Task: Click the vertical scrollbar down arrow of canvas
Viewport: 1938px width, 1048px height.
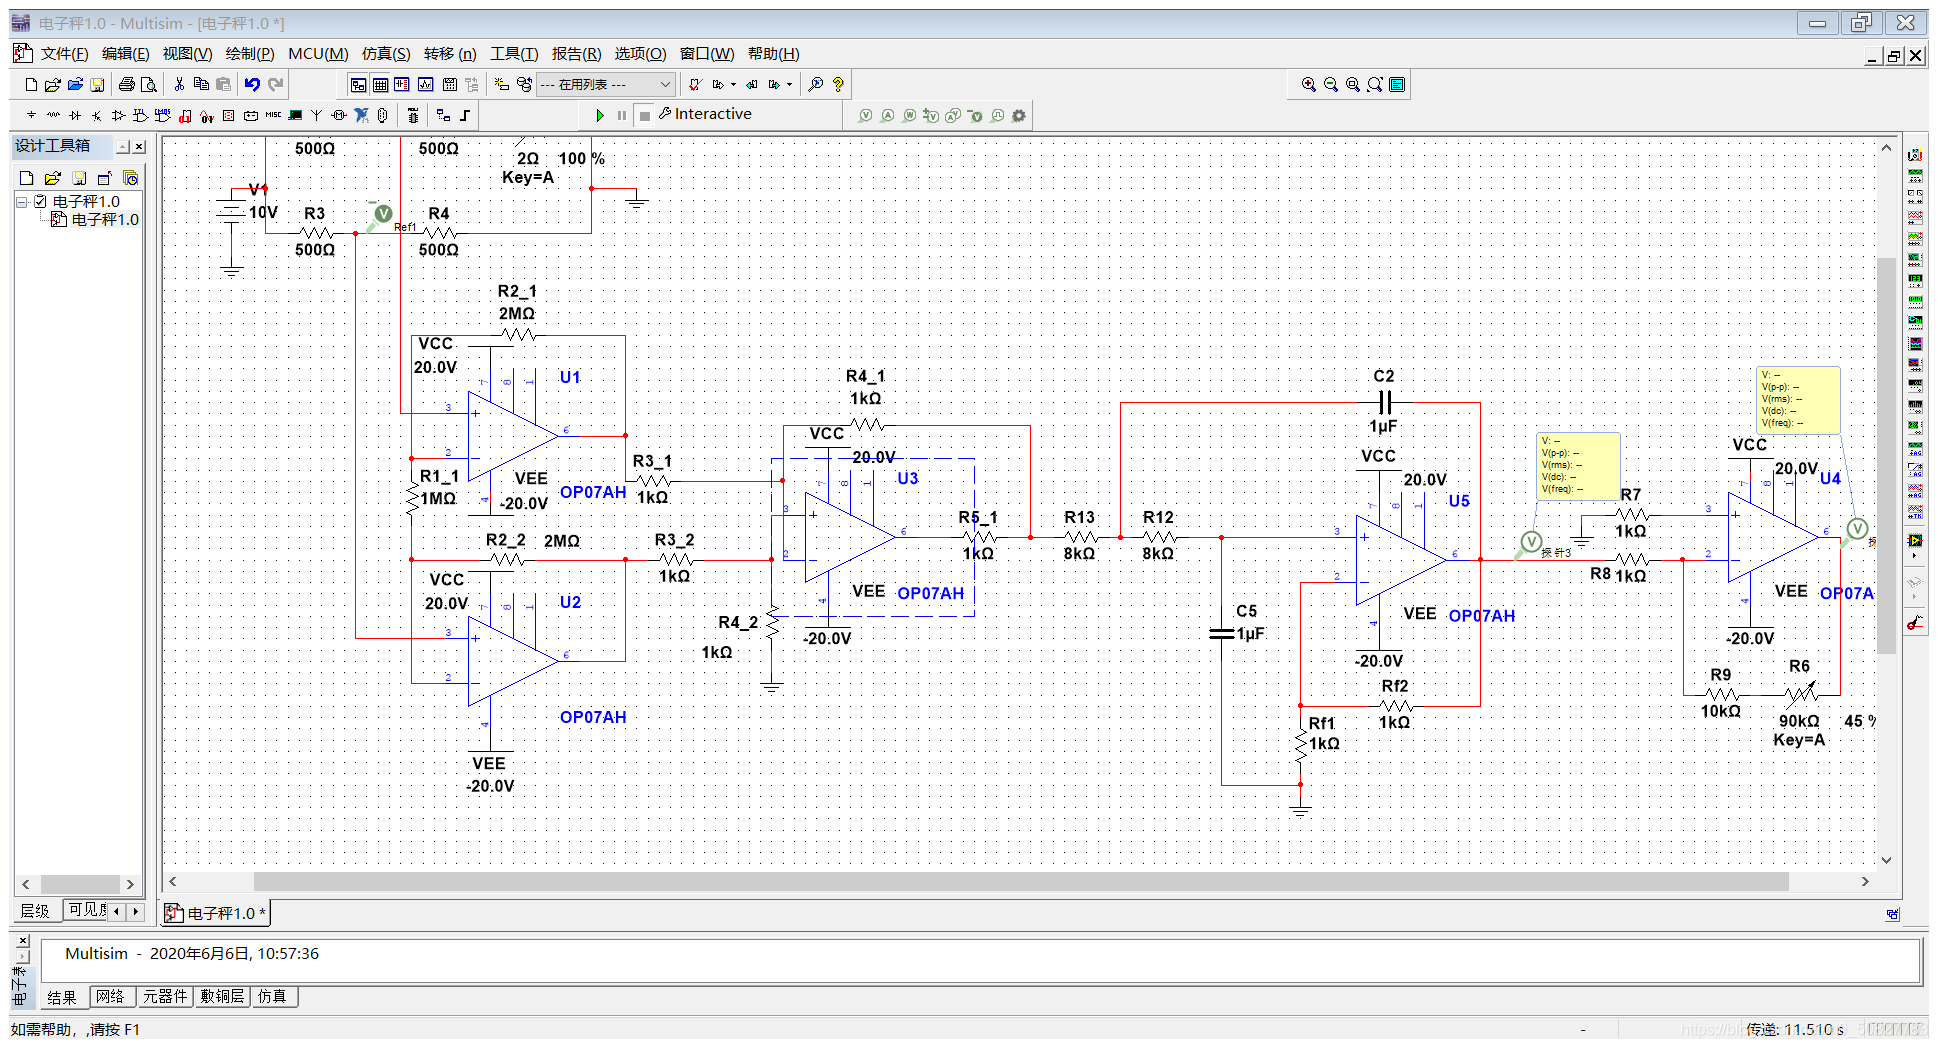Action: pos(1887,859)
